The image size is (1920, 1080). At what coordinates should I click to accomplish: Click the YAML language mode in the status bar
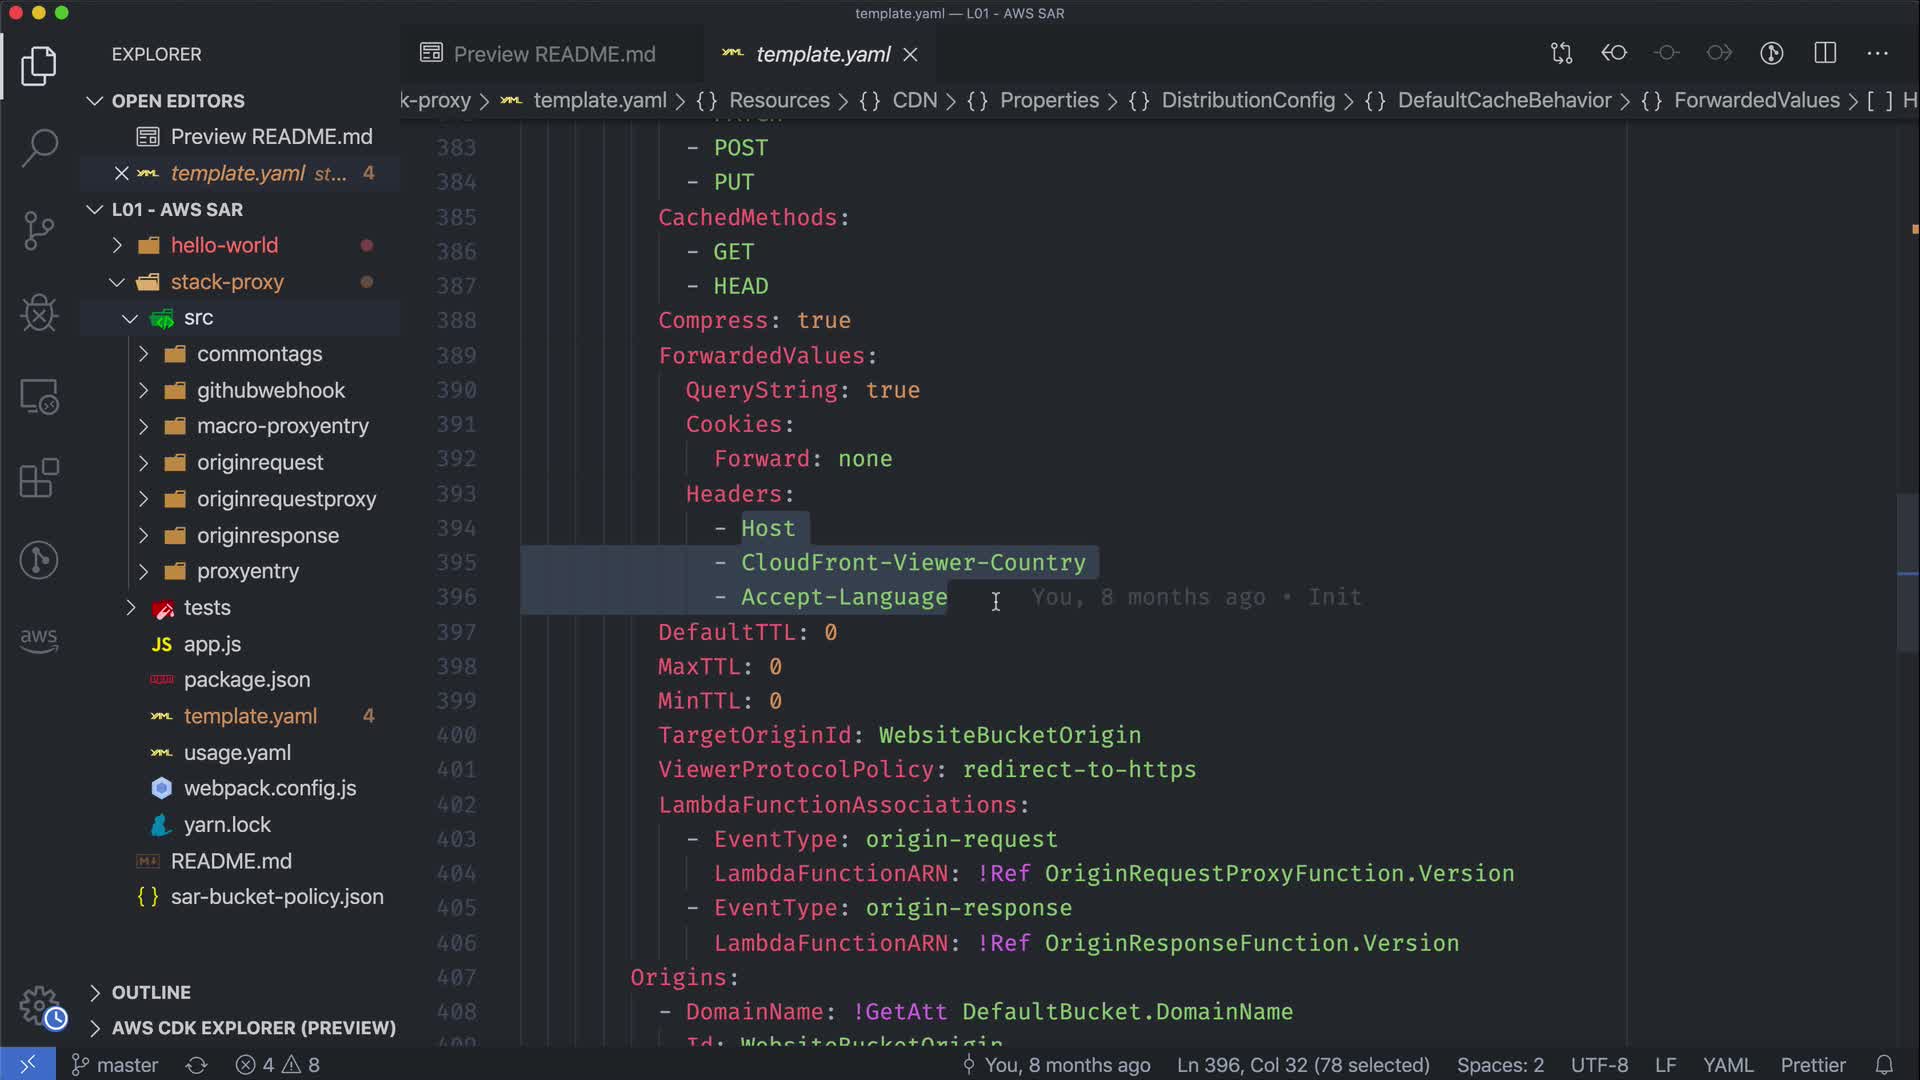[x=1727, y=1065]
